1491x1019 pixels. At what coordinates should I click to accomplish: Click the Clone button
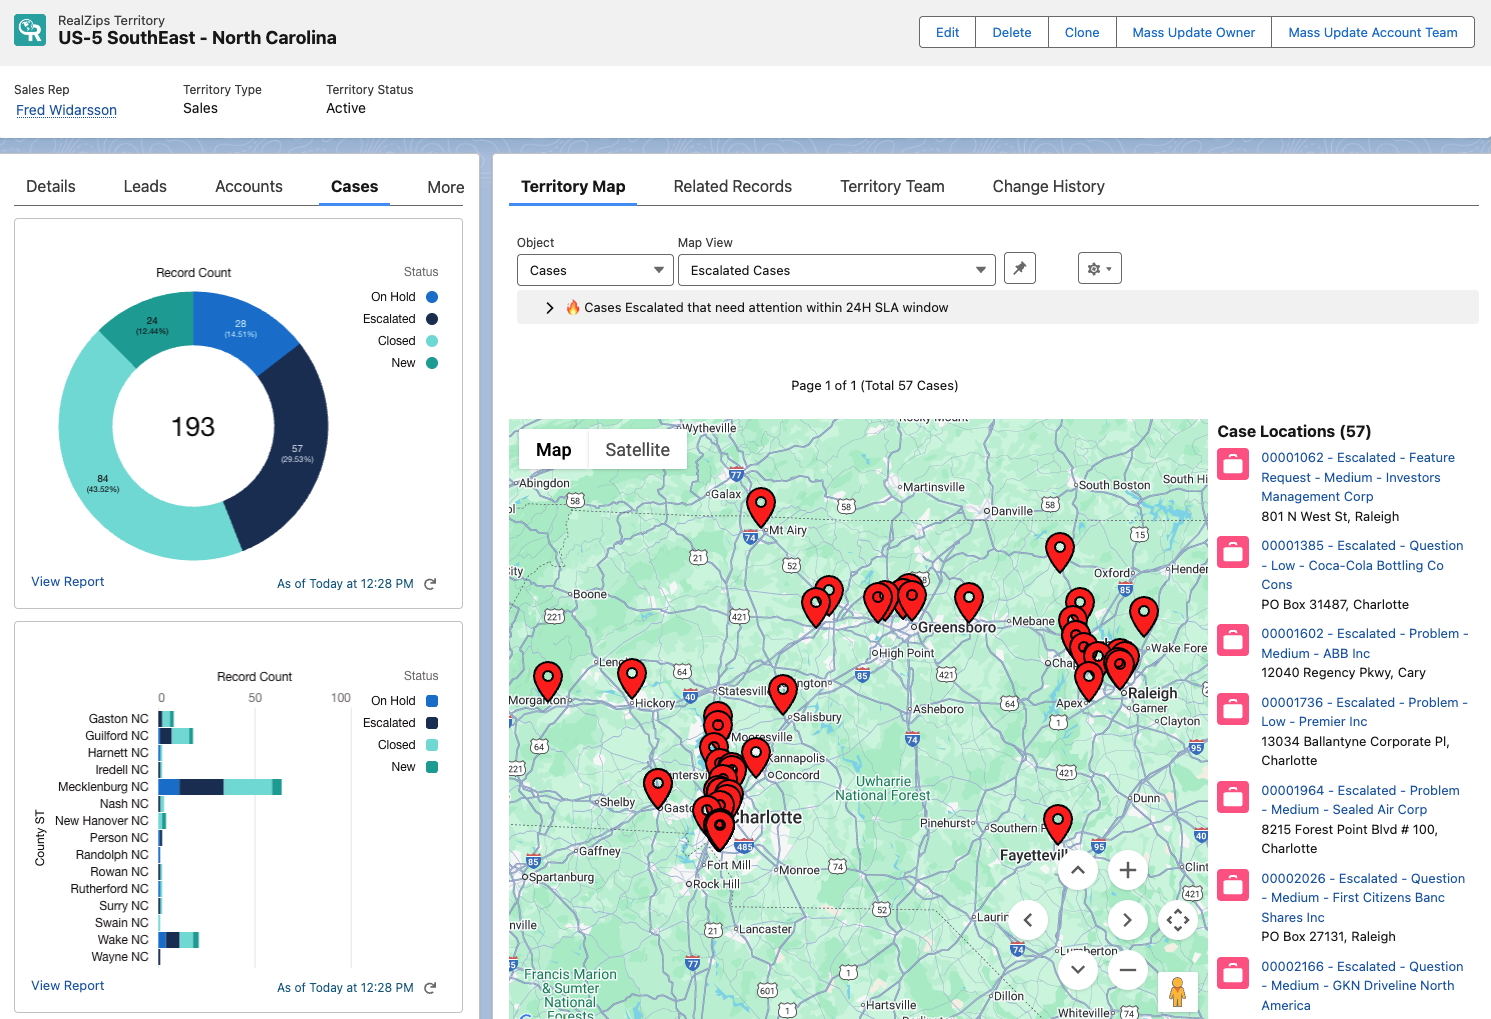1082,32
